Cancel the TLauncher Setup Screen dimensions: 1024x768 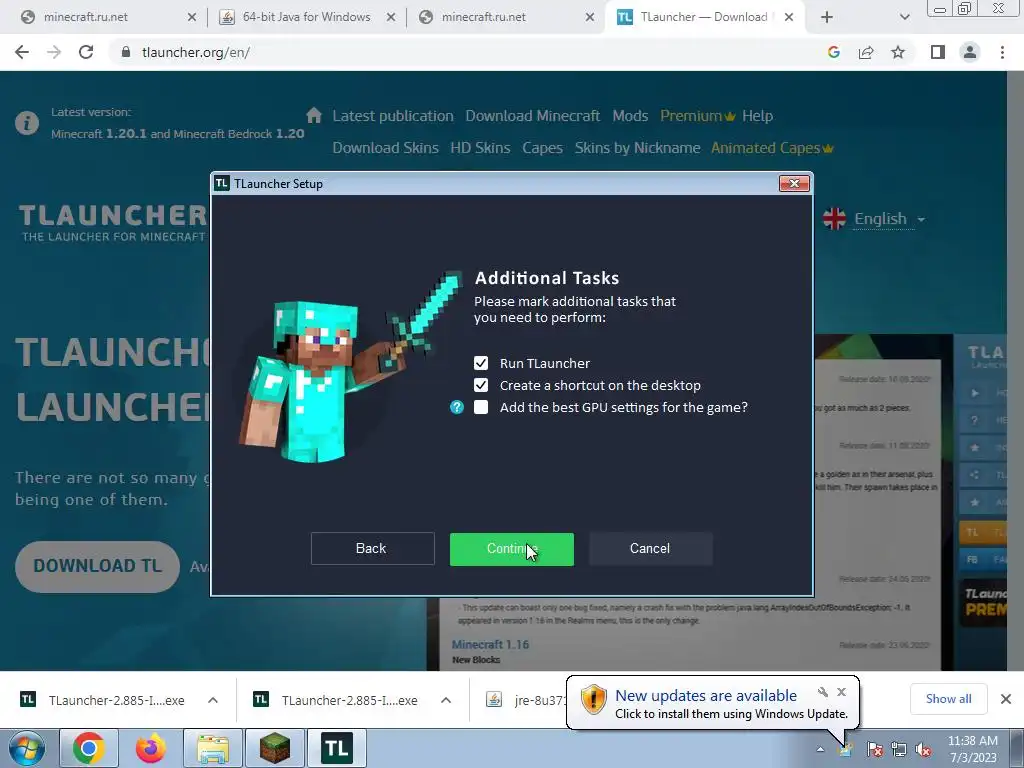point(650,549)
